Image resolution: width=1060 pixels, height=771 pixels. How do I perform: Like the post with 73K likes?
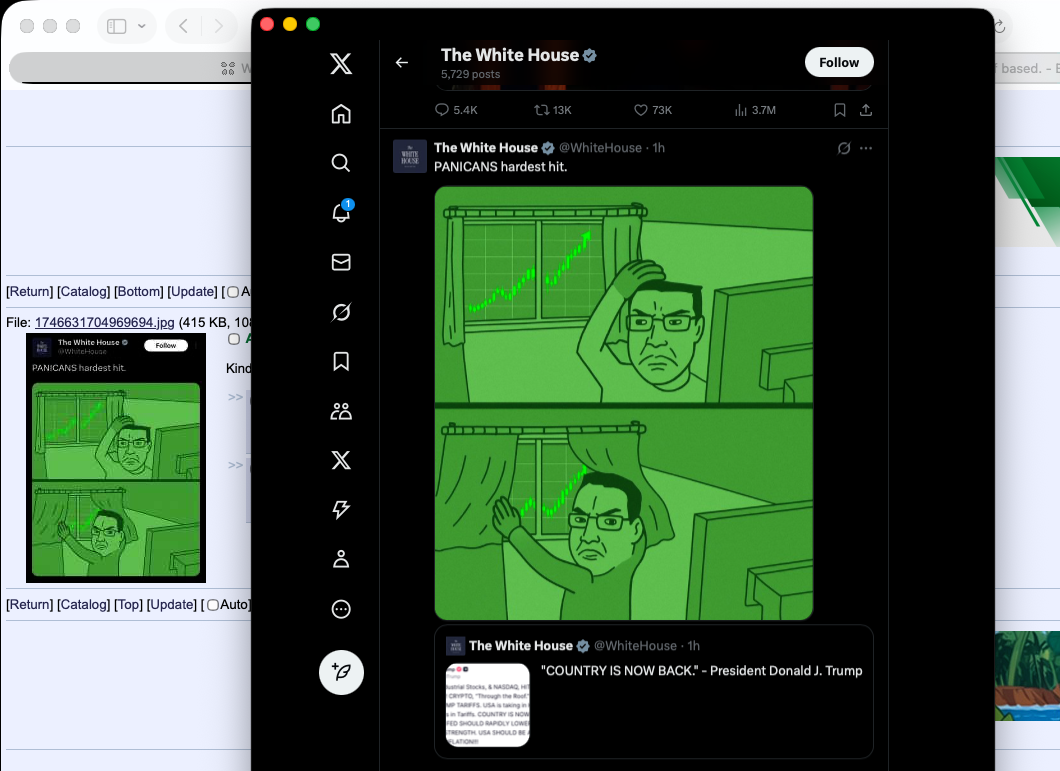(x=652, y=110)
